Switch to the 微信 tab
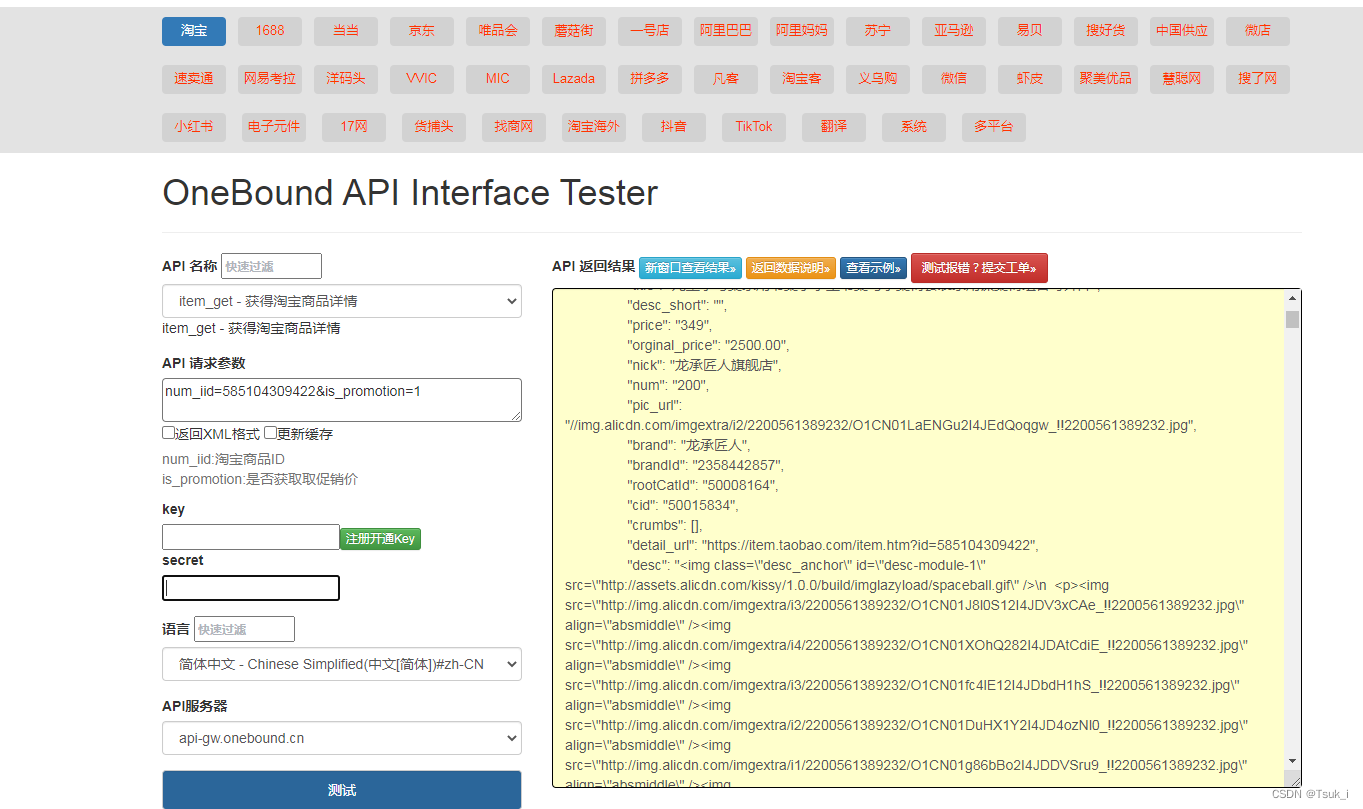The height and width of the screenshot is (809, 1363). (954, 79)
